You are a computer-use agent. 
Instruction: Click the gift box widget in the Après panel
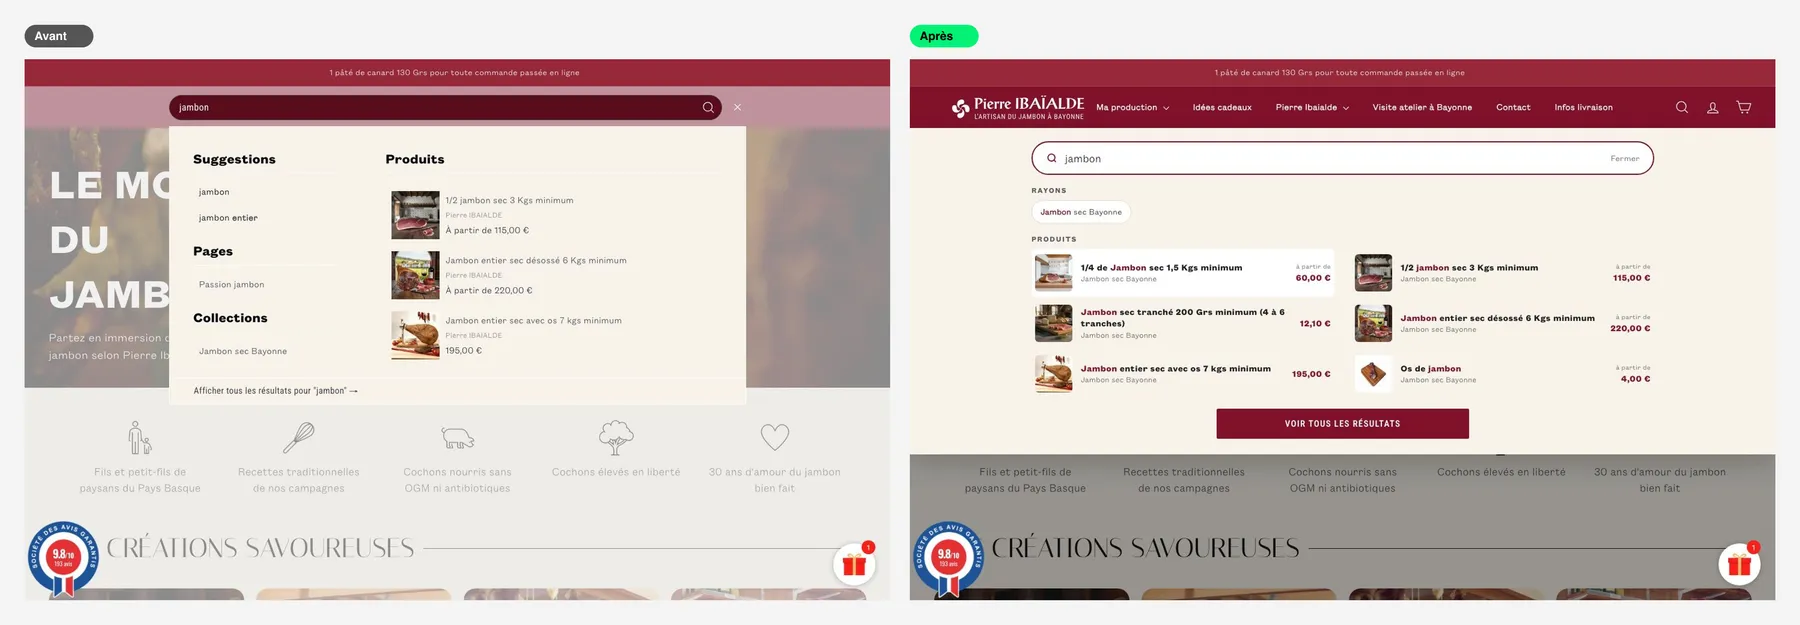tap(1739, 564)
